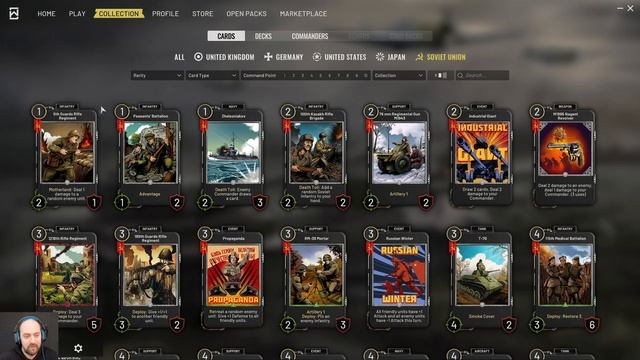Select the Kazakh Rifle Brigade card
This screenshot has height=360, width=640.
pyautogui.click(x=315, y=157)
